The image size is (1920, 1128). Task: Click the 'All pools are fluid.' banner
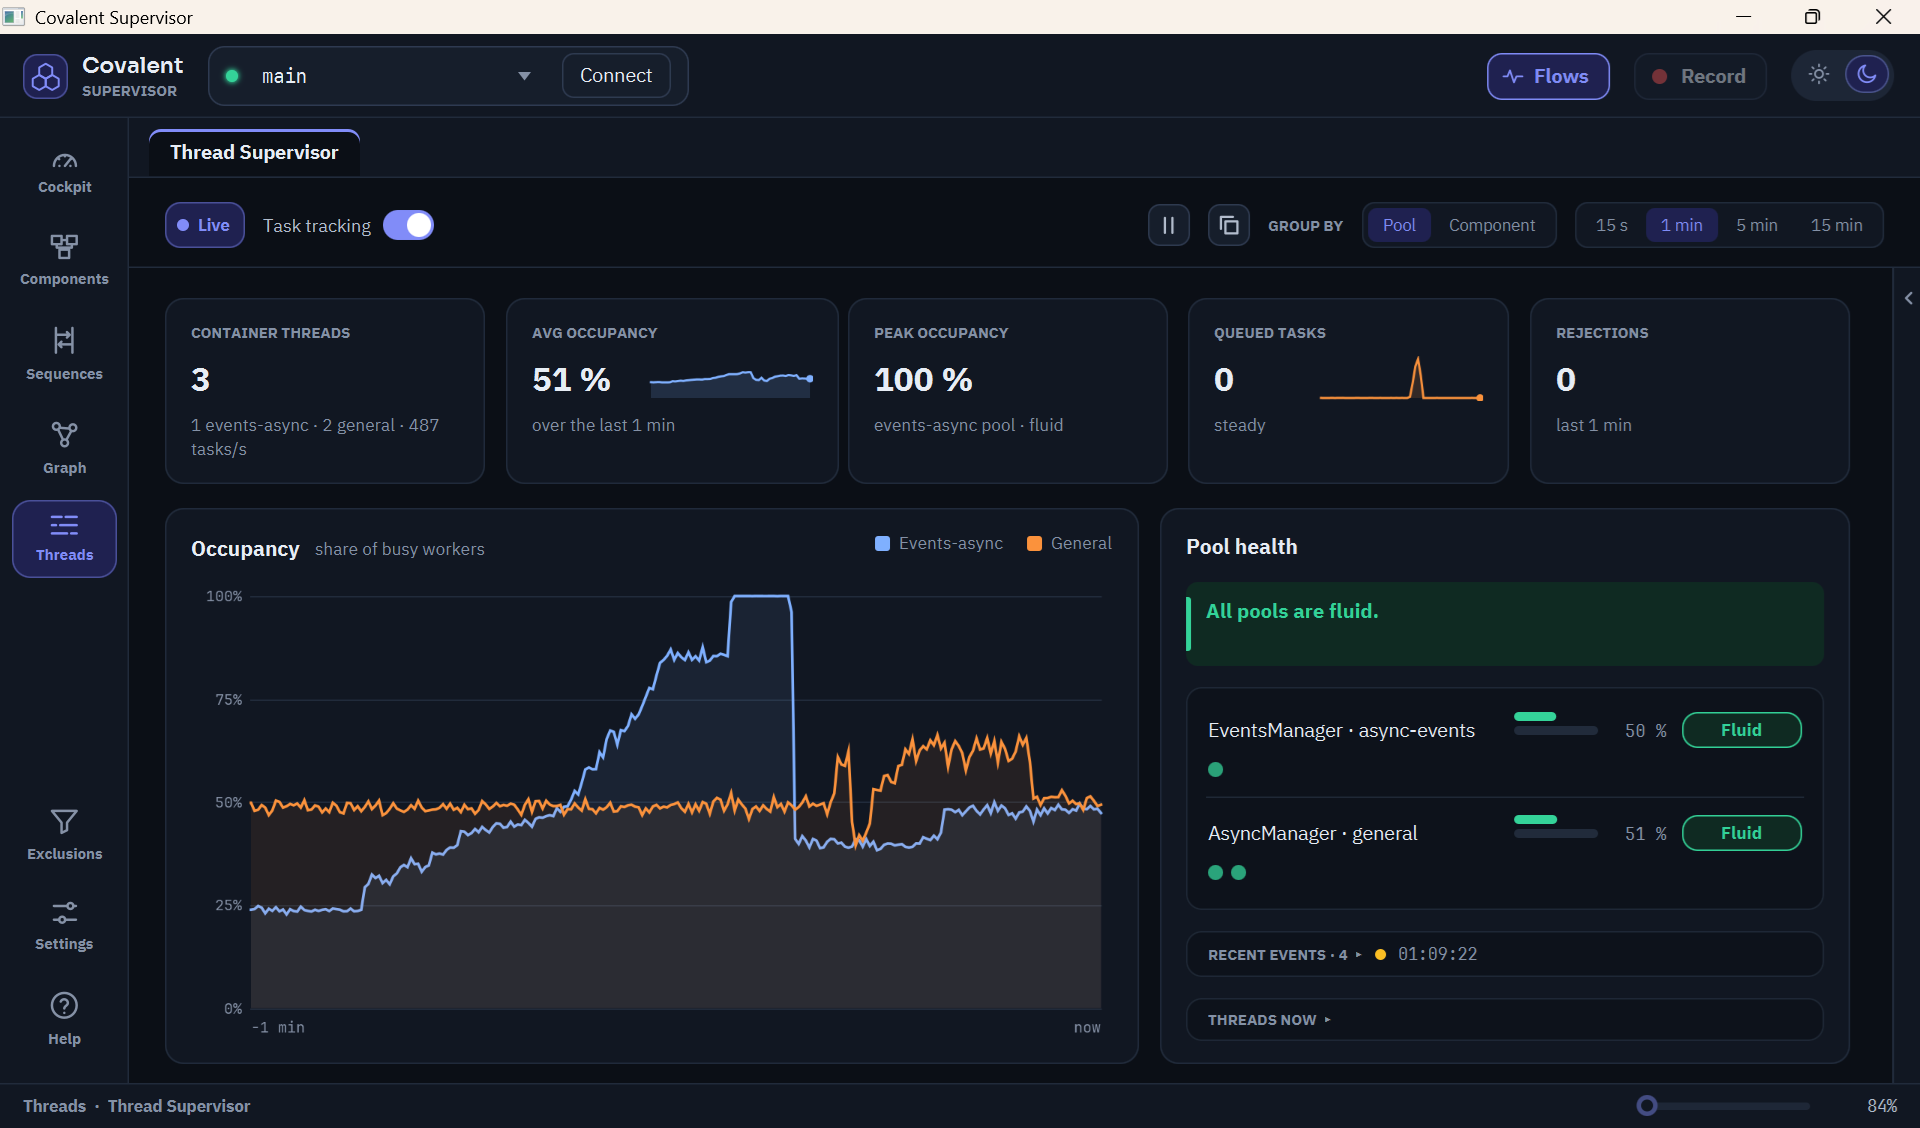1504,624
